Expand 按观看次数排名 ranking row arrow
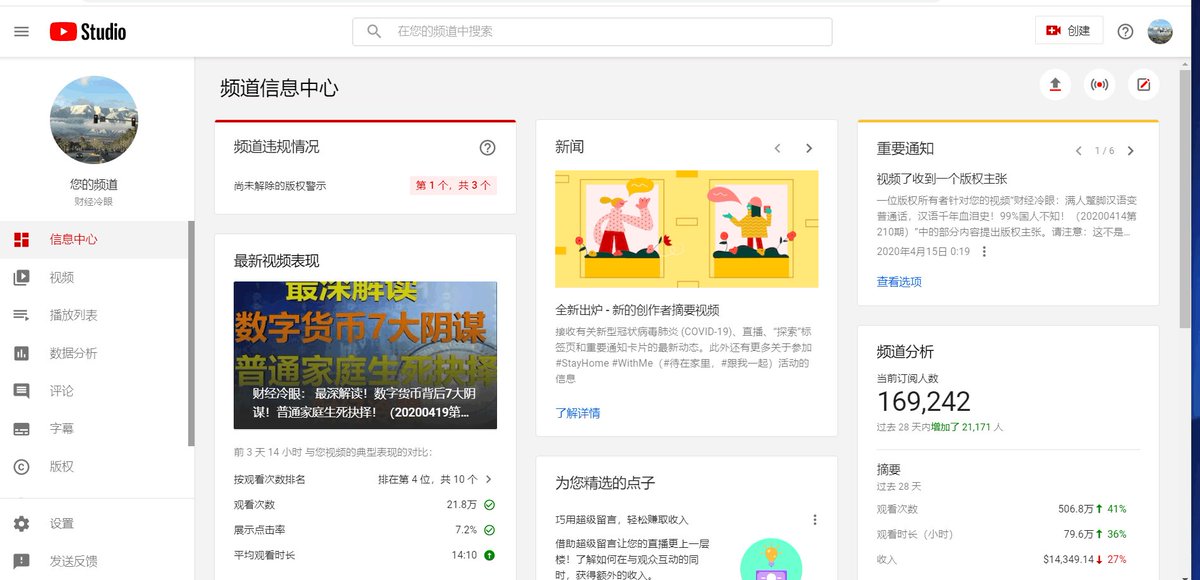Screen dimensions: 1200x580 click(489, 479)
